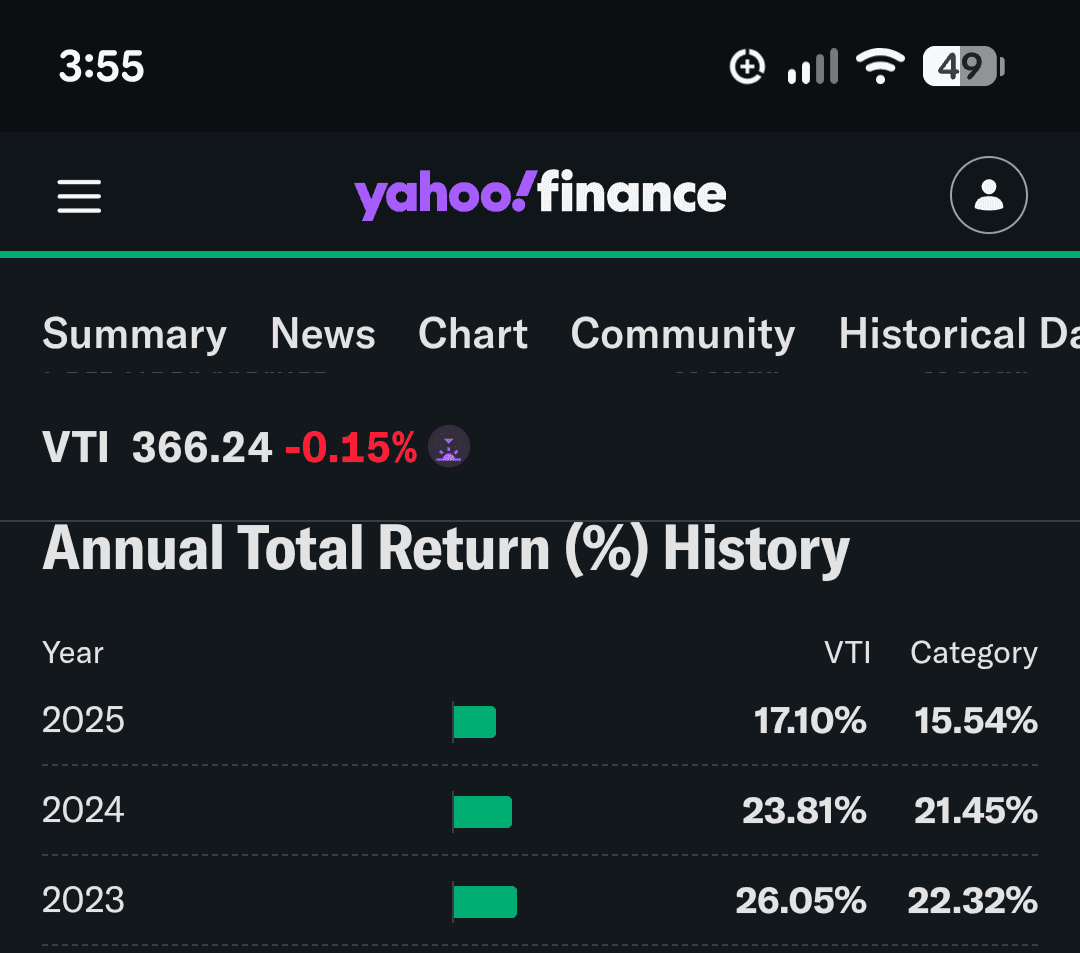1080x953 pixels.
Task: Tap the VTI ticker symbol in price bar
Action: [76, 447]
